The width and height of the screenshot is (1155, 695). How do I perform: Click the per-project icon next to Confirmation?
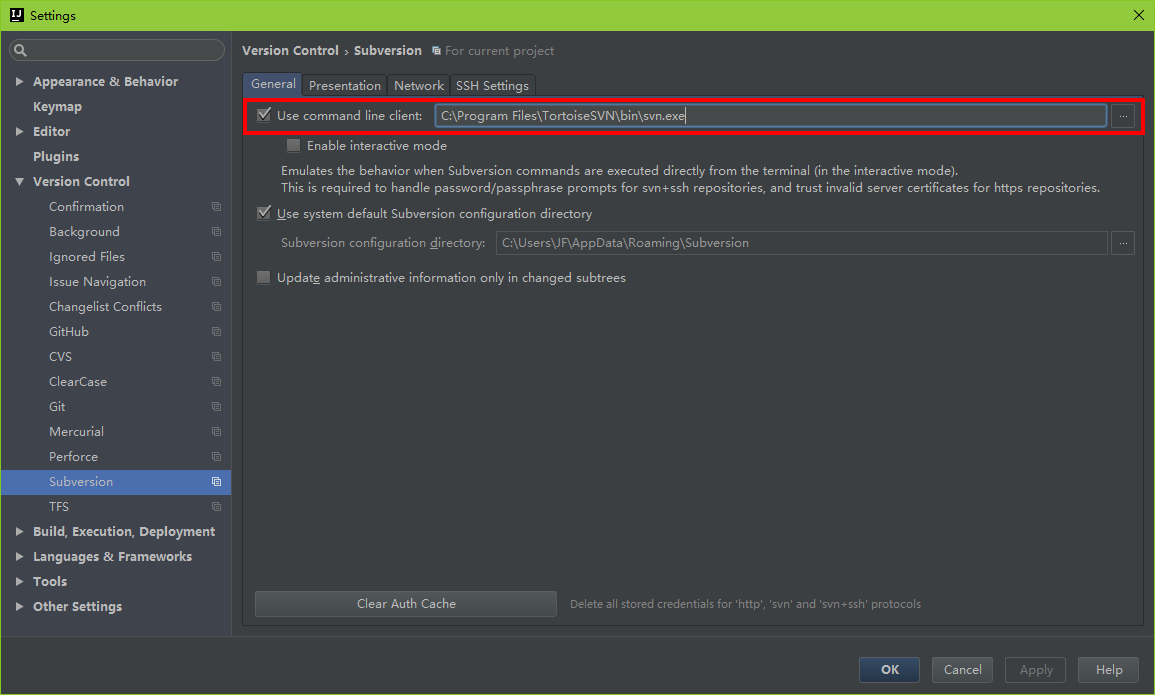coord(216,207)
